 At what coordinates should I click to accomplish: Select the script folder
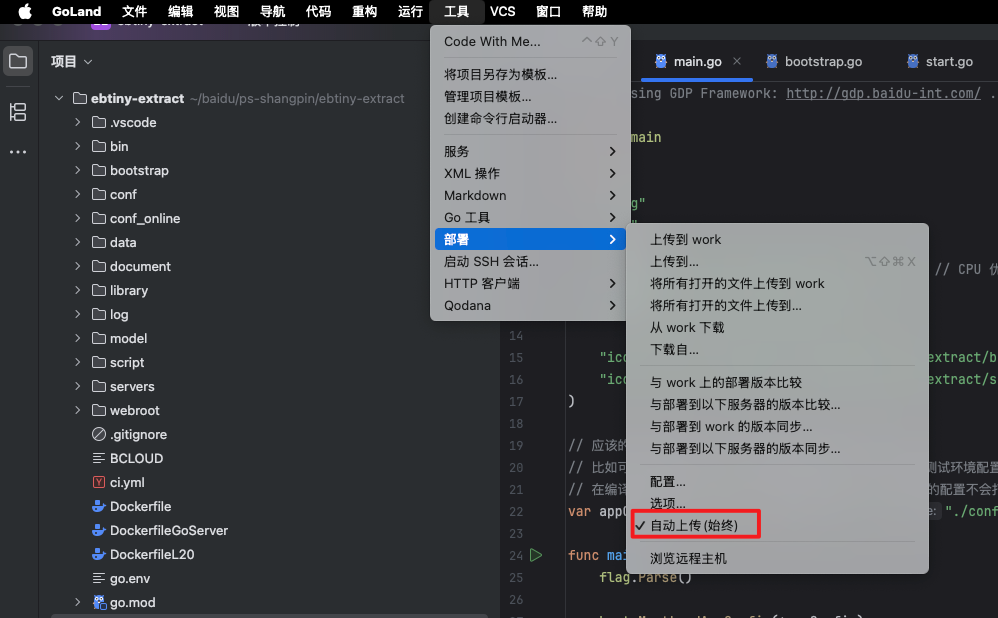coord(127,362)
